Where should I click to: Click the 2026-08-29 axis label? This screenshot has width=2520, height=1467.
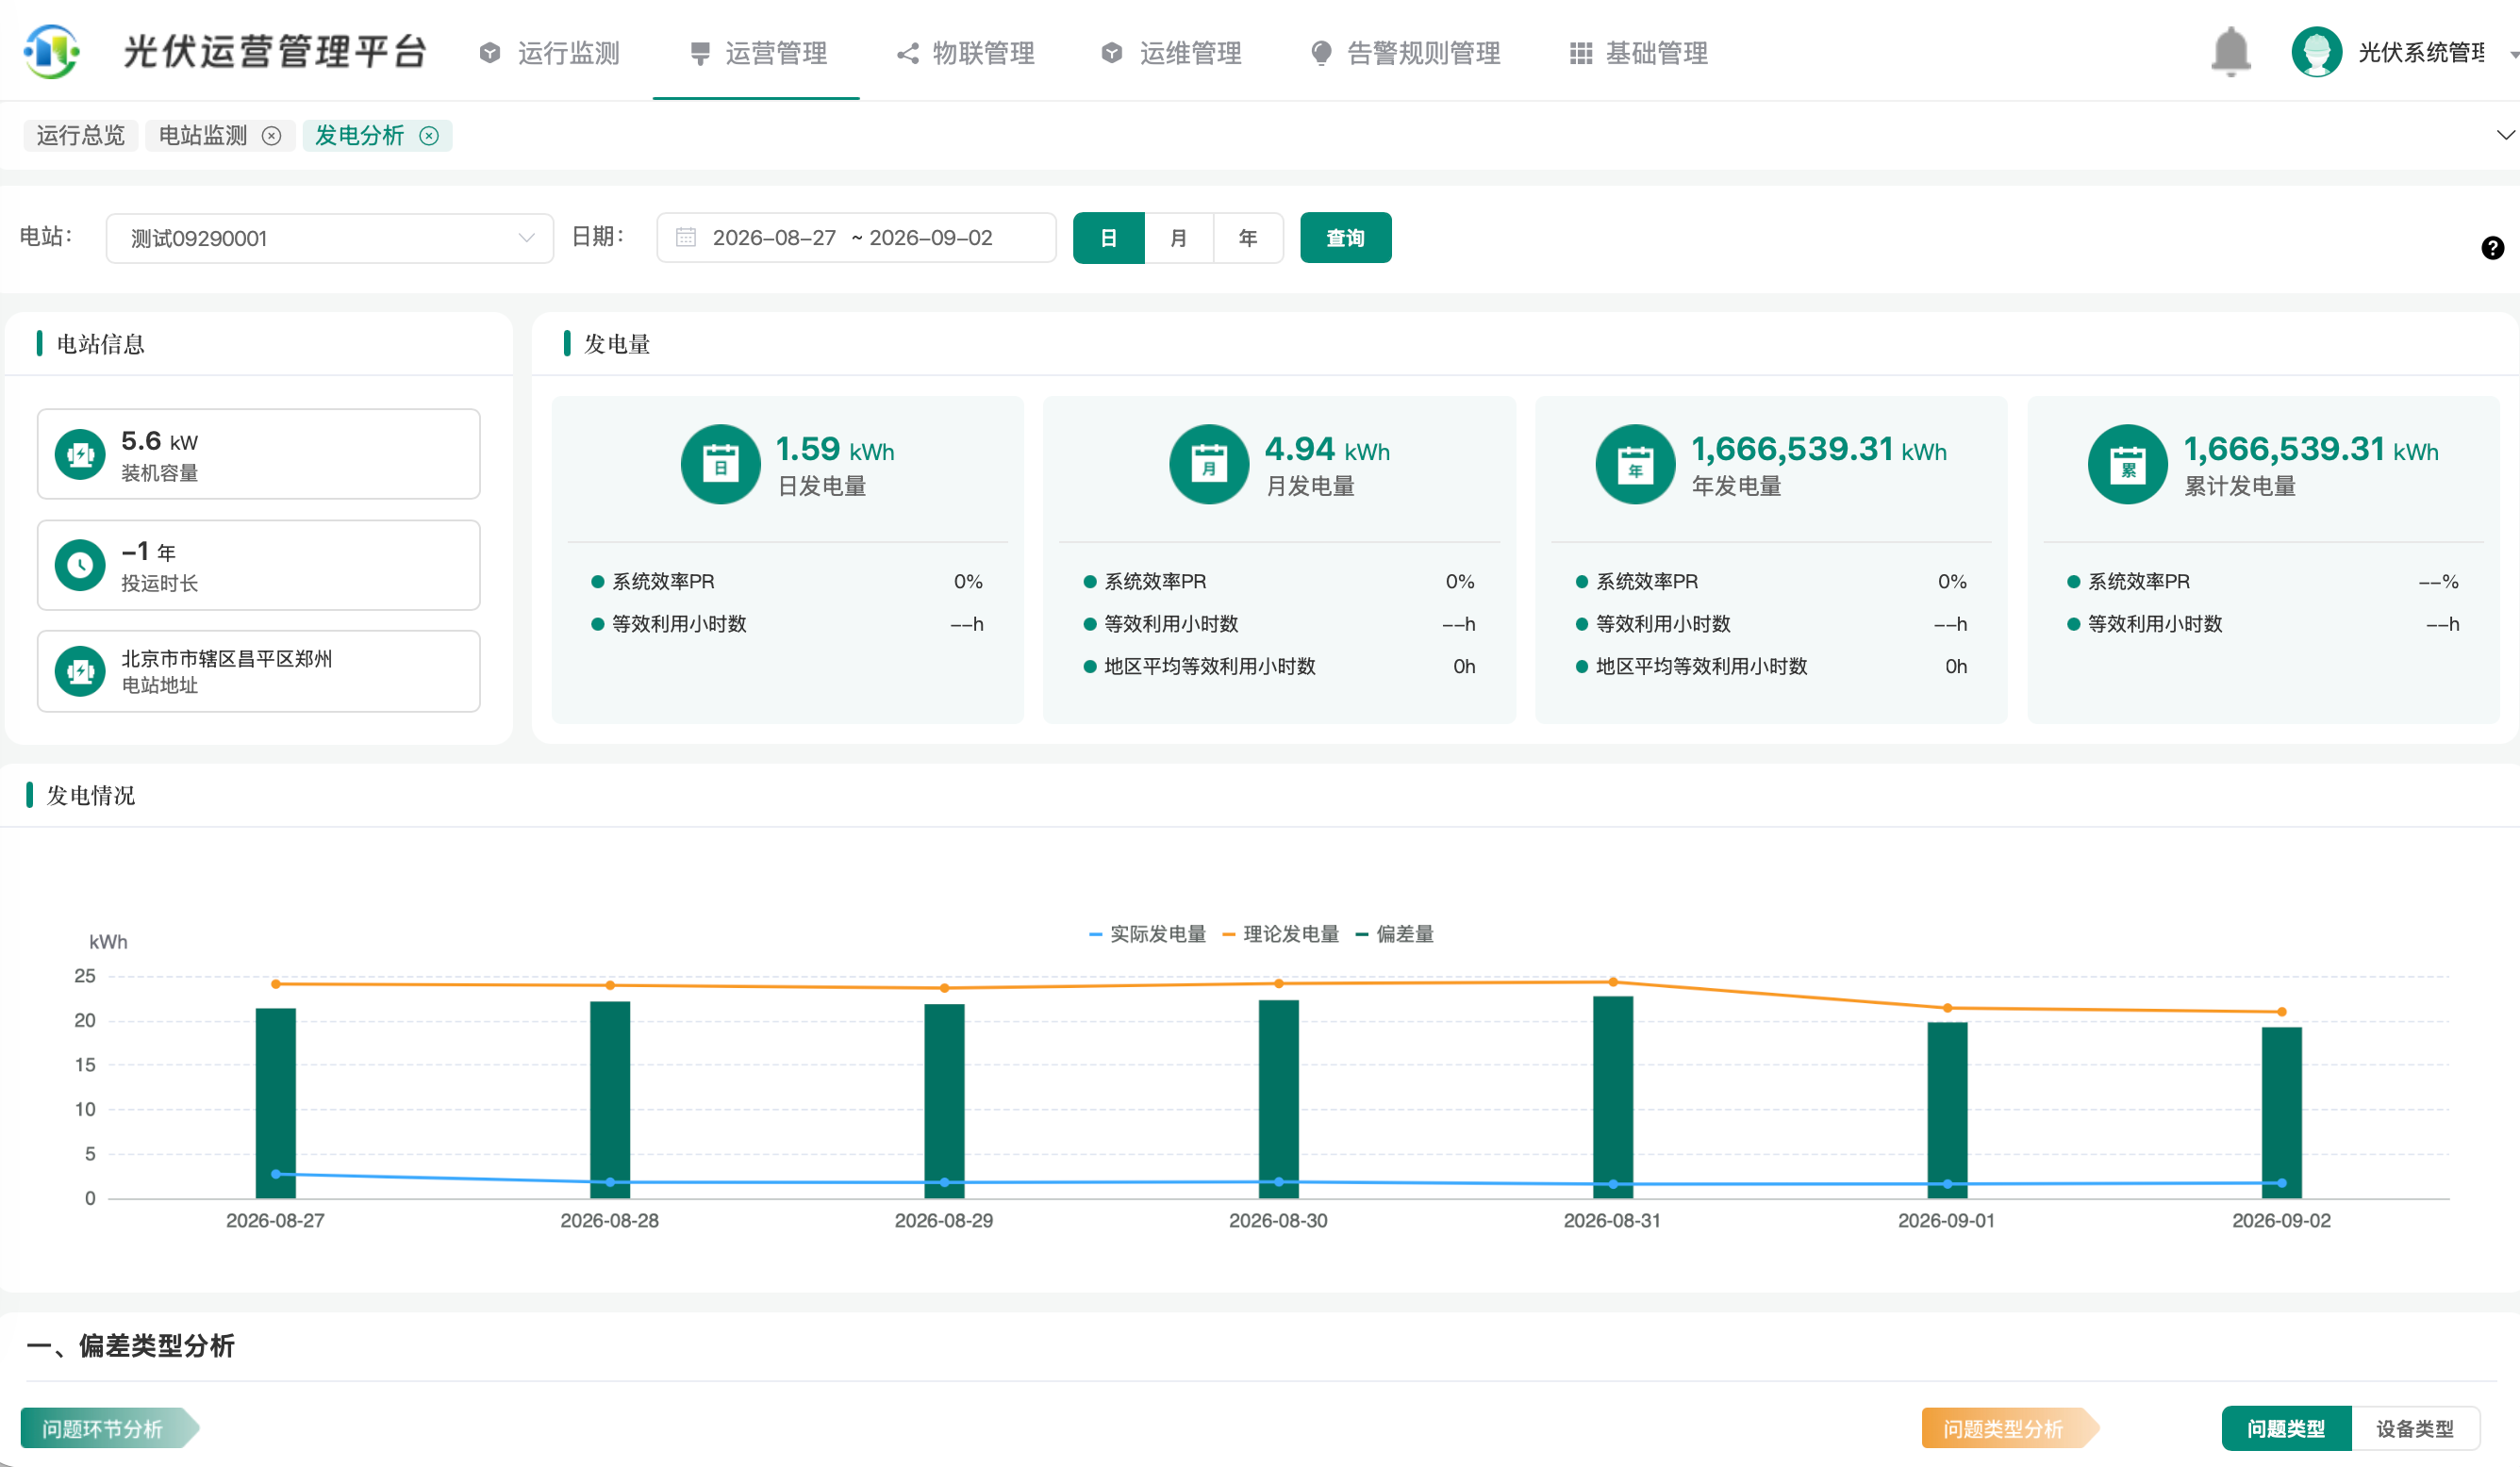(x=944, y=1221)
